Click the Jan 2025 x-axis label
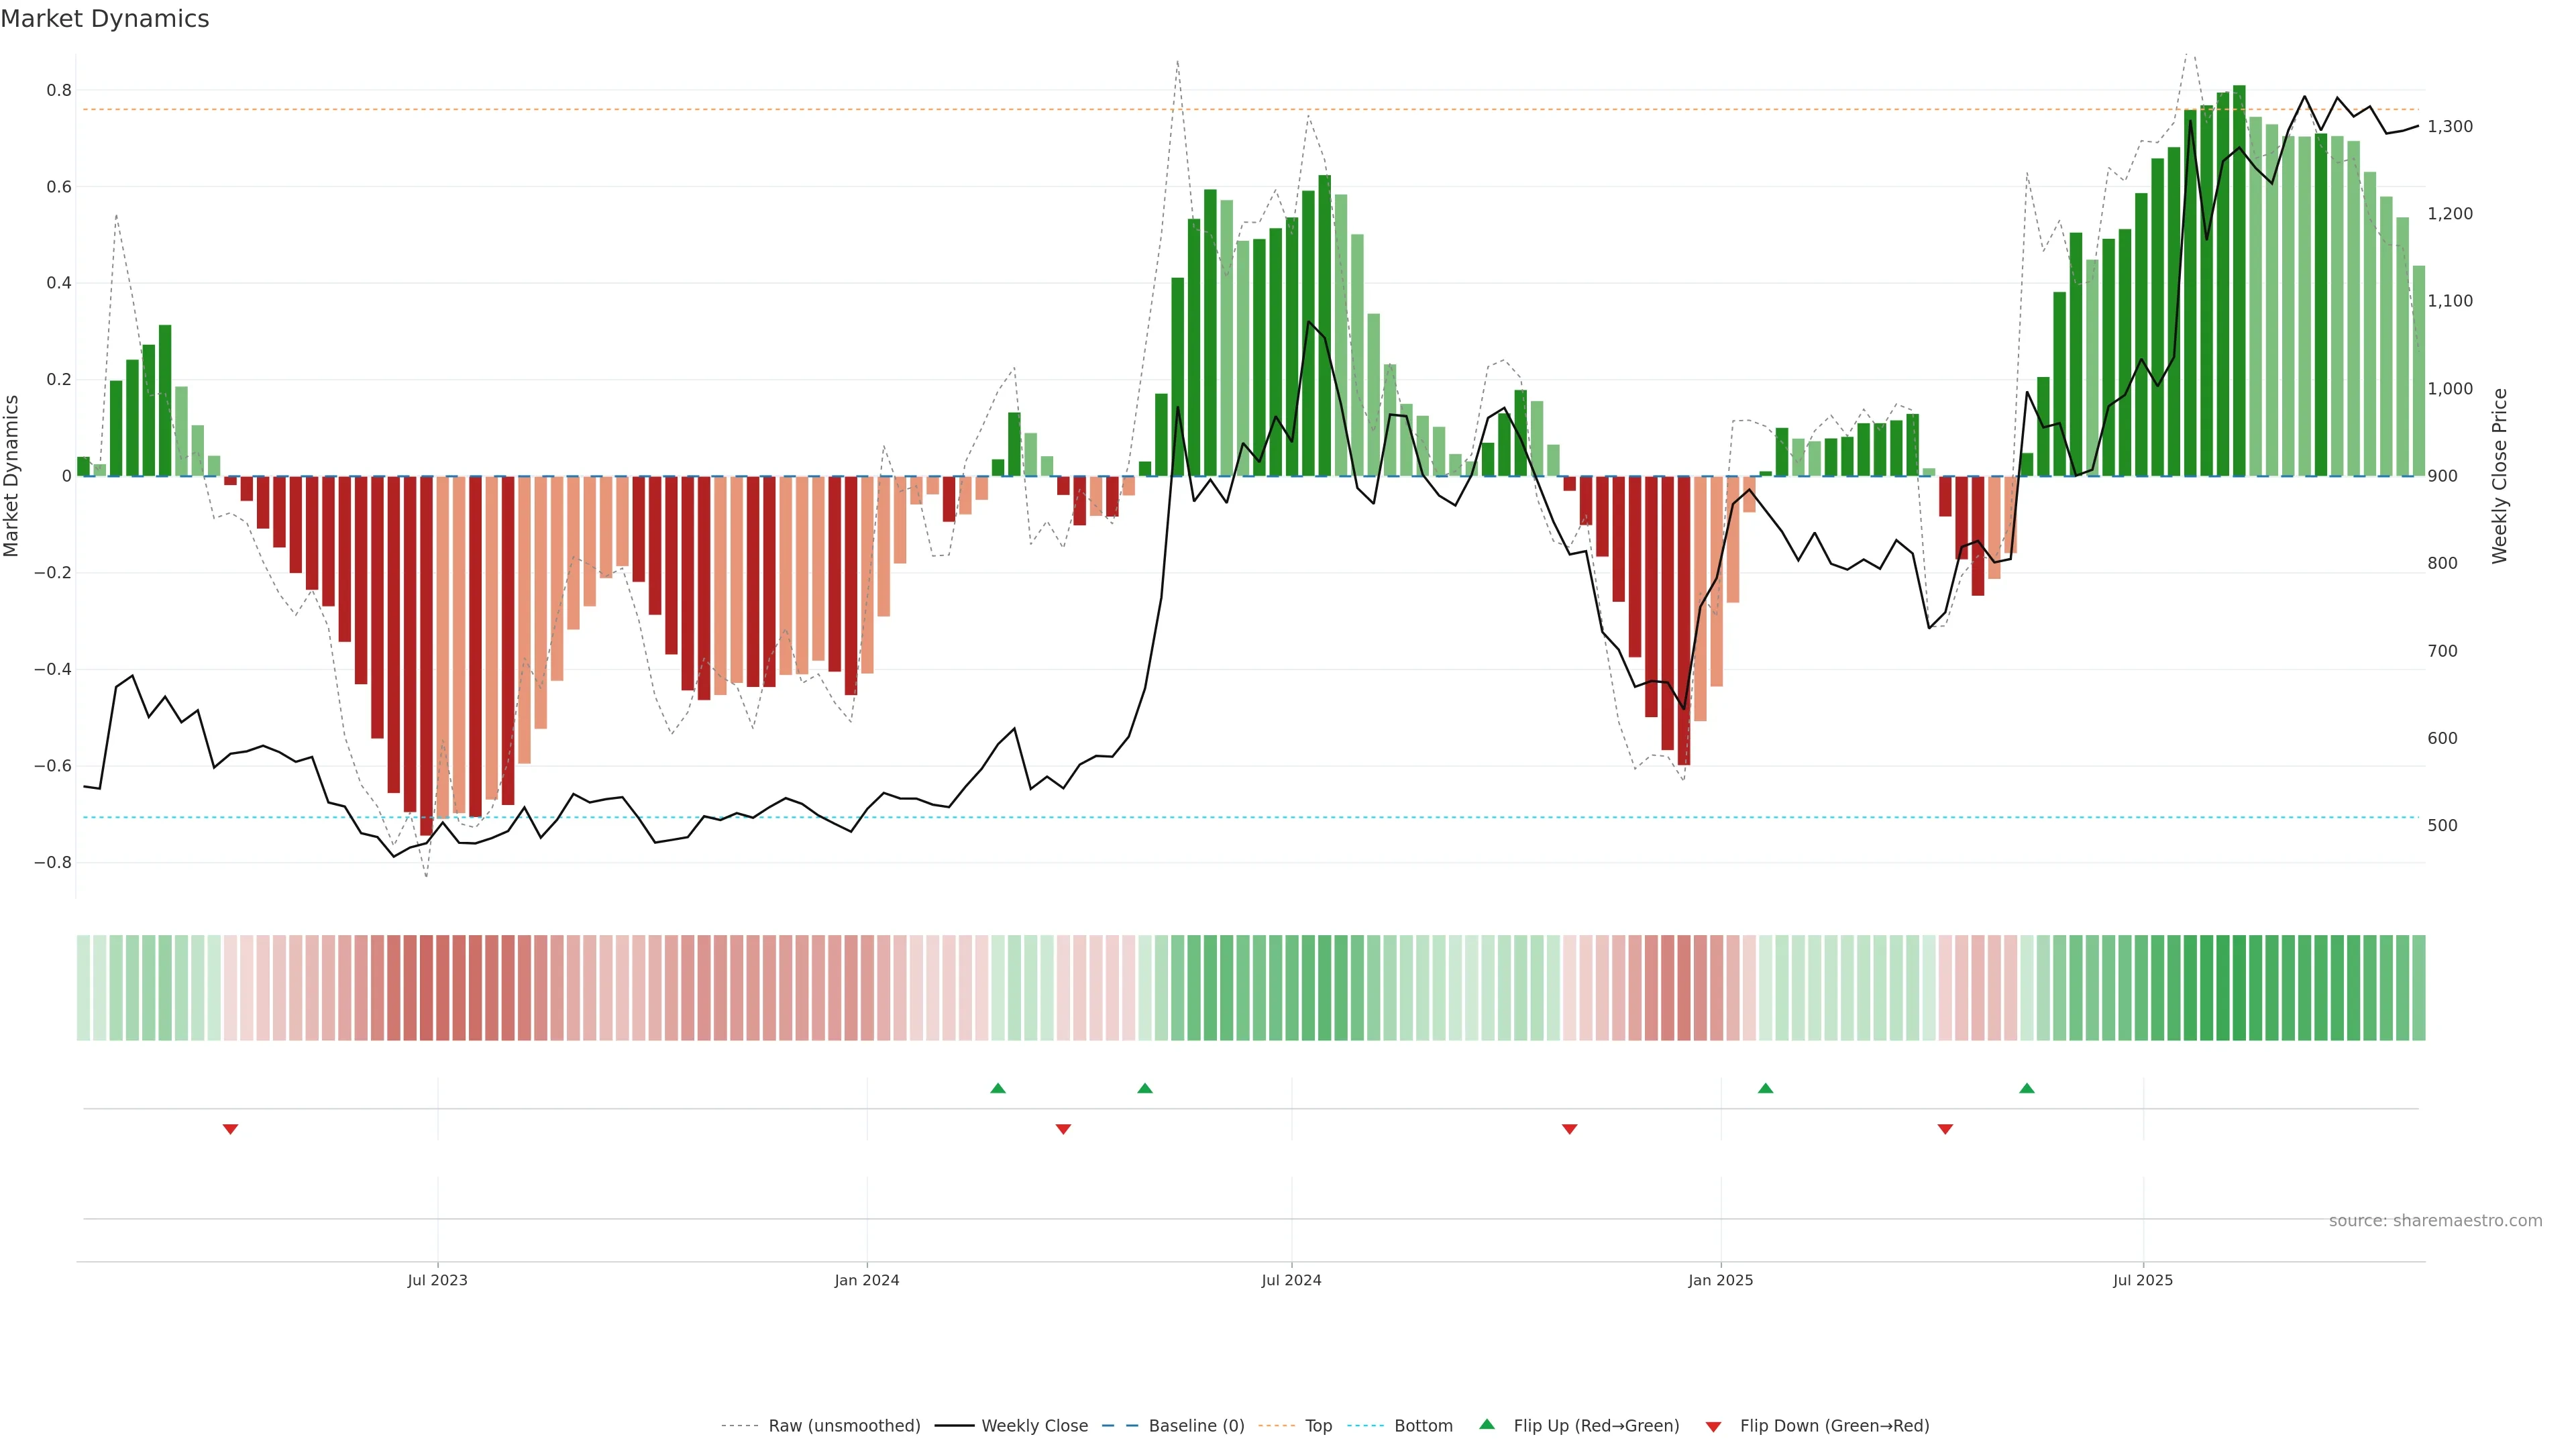Image resolution: width=2576 pixels, height=1449 pixels. pos(1720,1280)
